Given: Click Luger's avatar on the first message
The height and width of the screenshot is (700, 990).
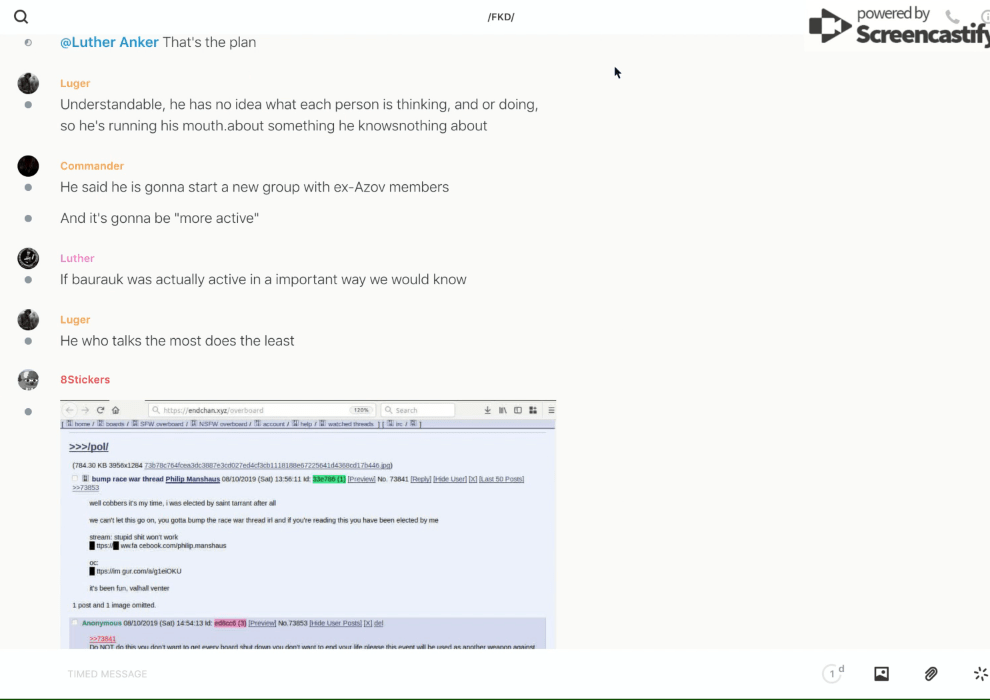Looking at the screenshot, I should pyautogui.click(x=28, y=84).
